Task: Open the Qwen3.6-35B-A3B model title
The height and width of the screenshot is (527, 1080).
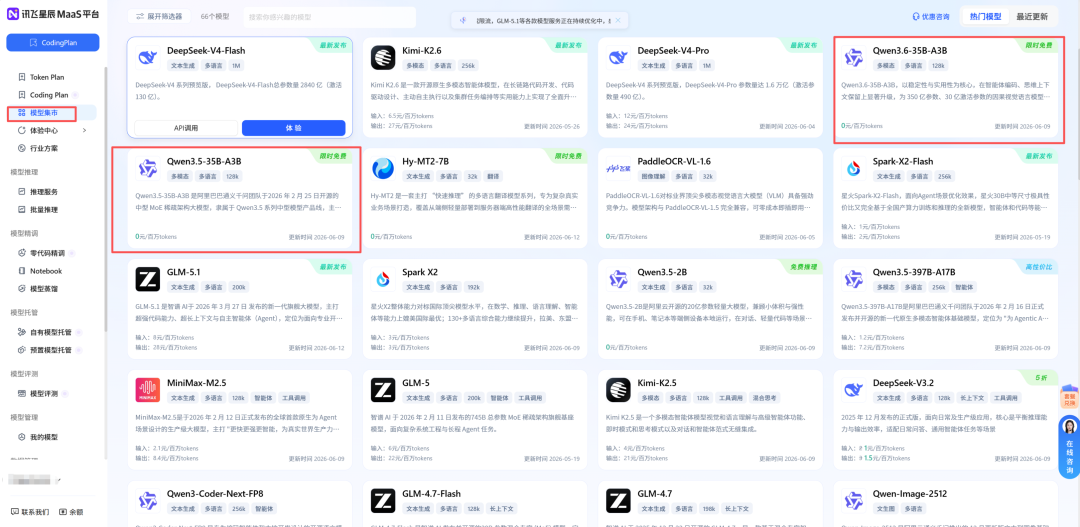Action: 910,50
